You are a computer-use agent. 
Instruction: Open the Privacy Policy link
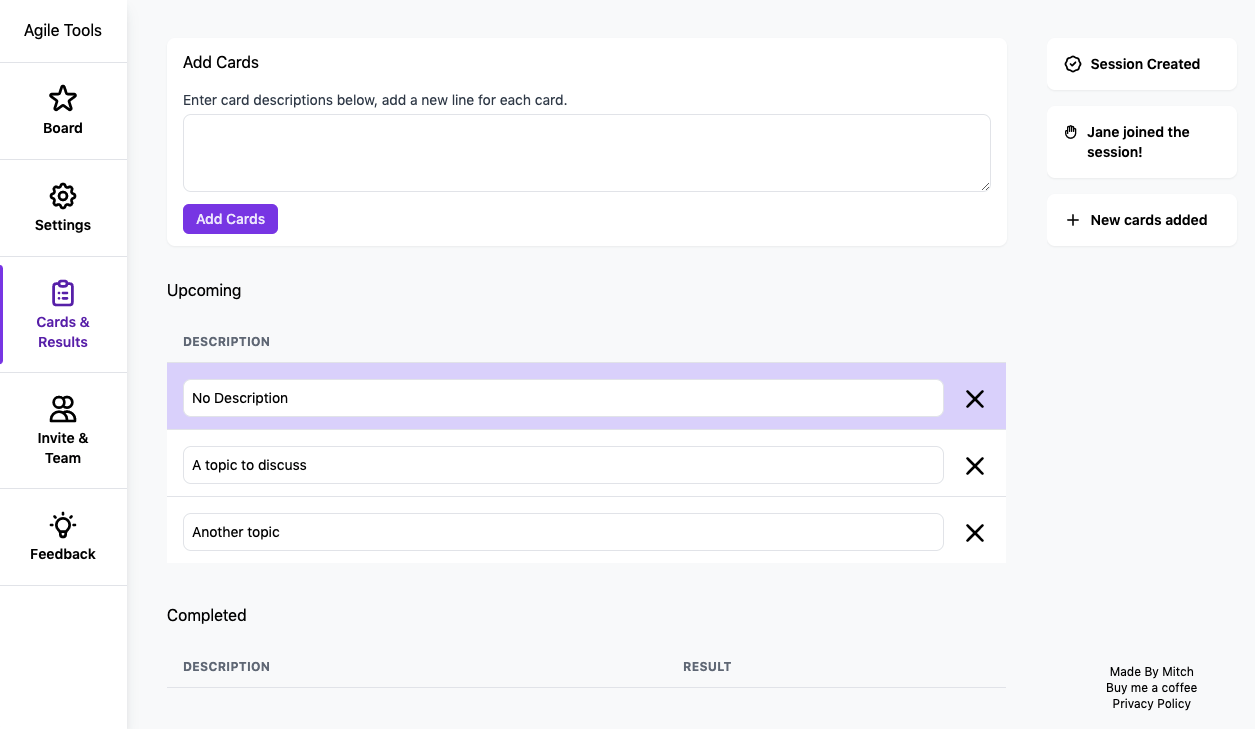pos(1152,704)
